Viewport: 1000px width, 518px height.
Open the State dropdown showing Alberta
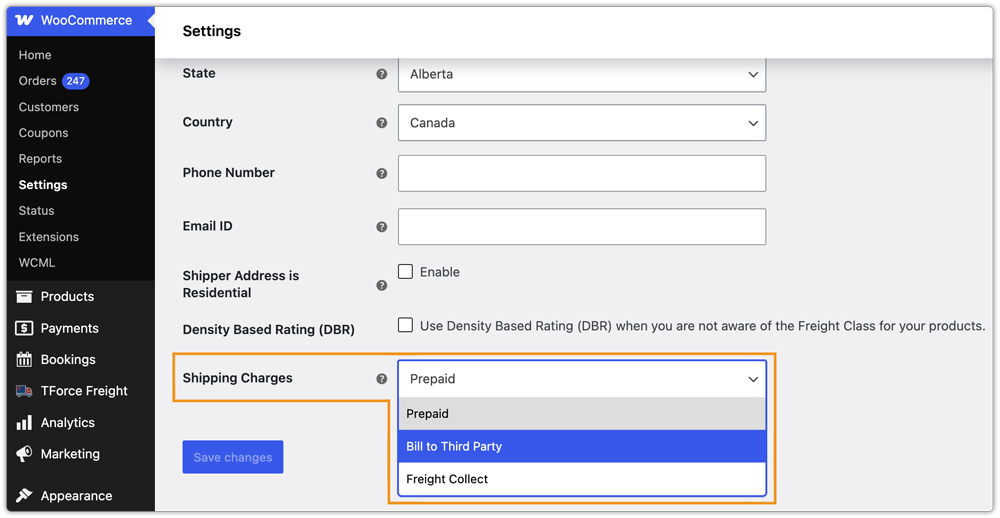[x=582, y=74]
